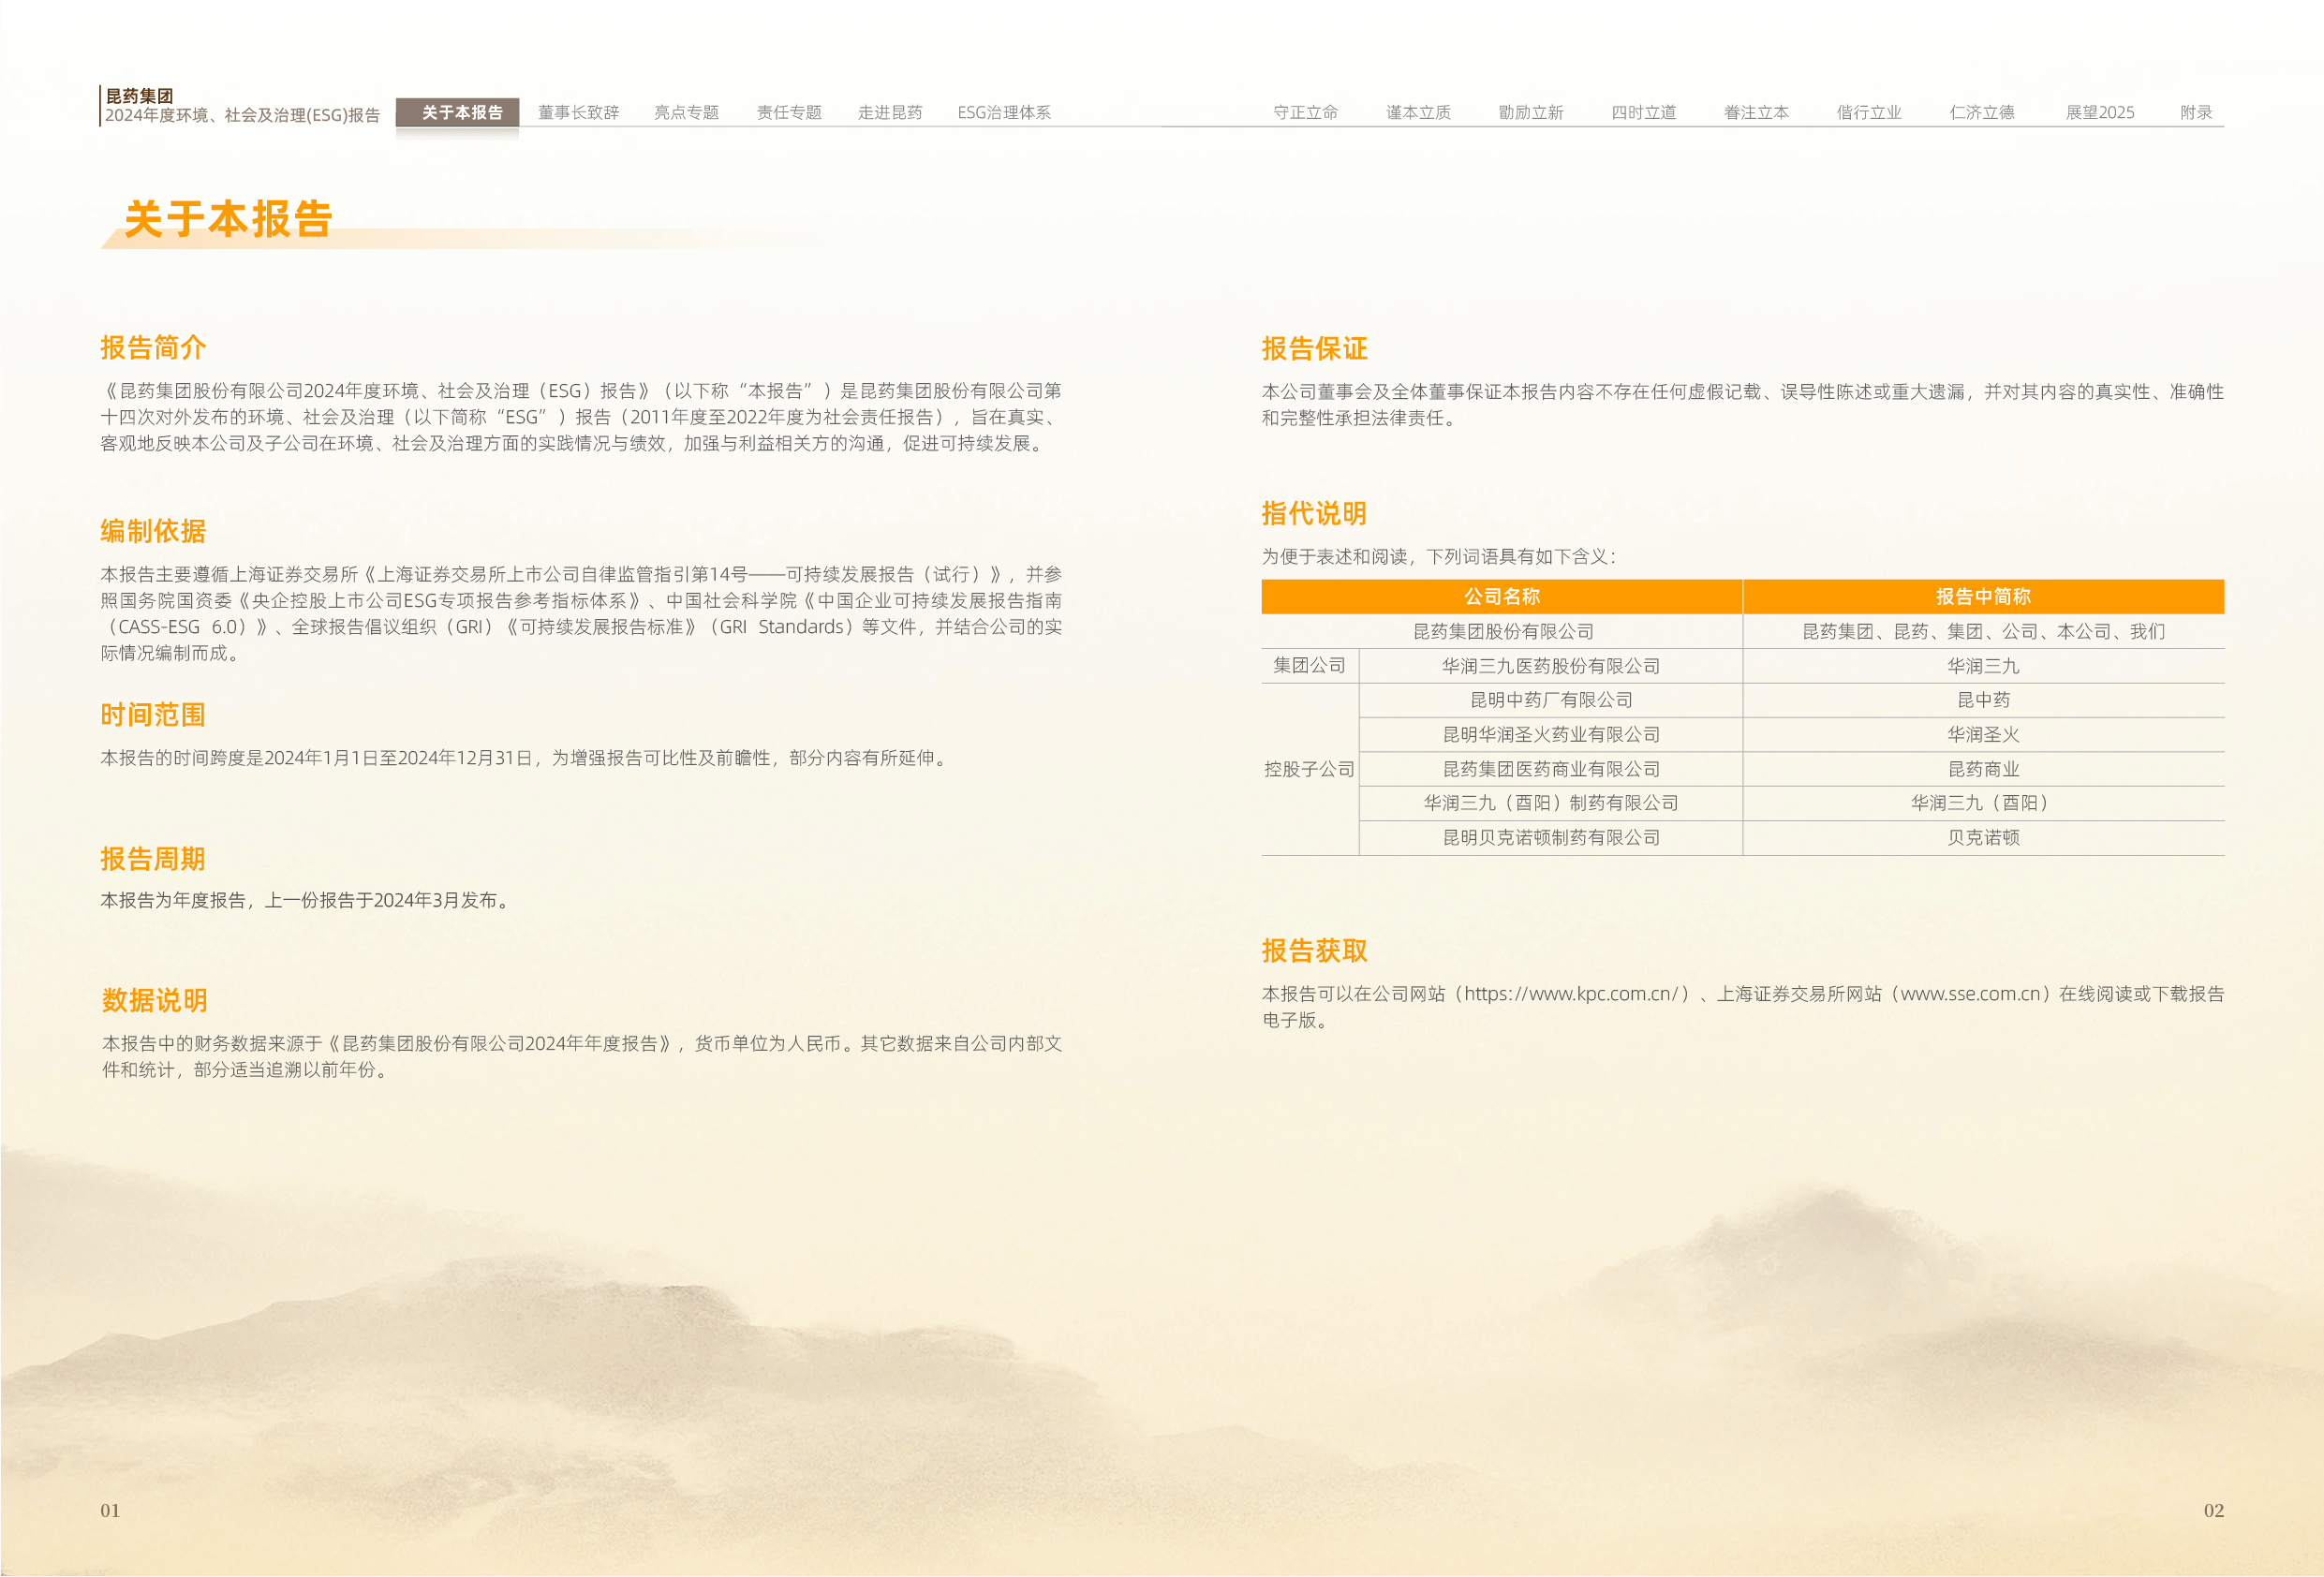Select the 指代说明 heading
2324x1577 pixels.
tap(1314, 513)
